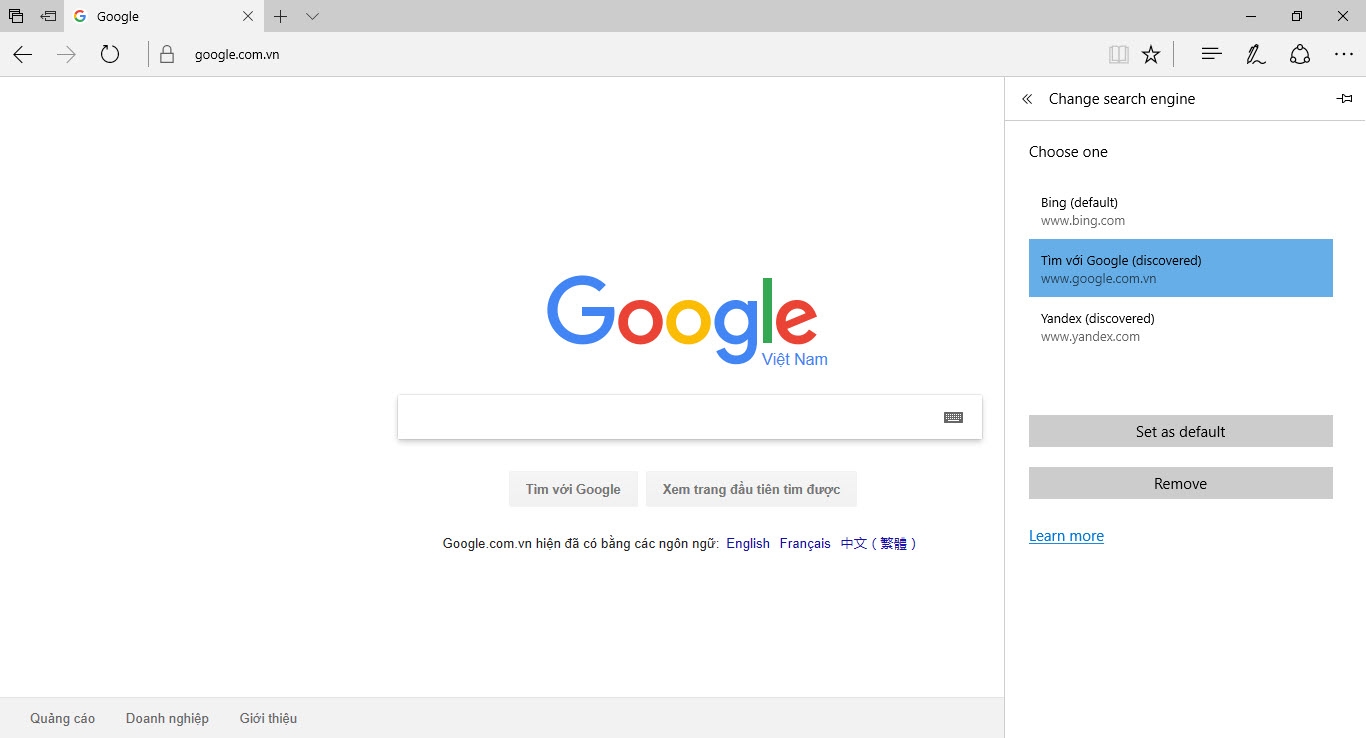Open Reading view book icon

click(x=1119, y=55)
